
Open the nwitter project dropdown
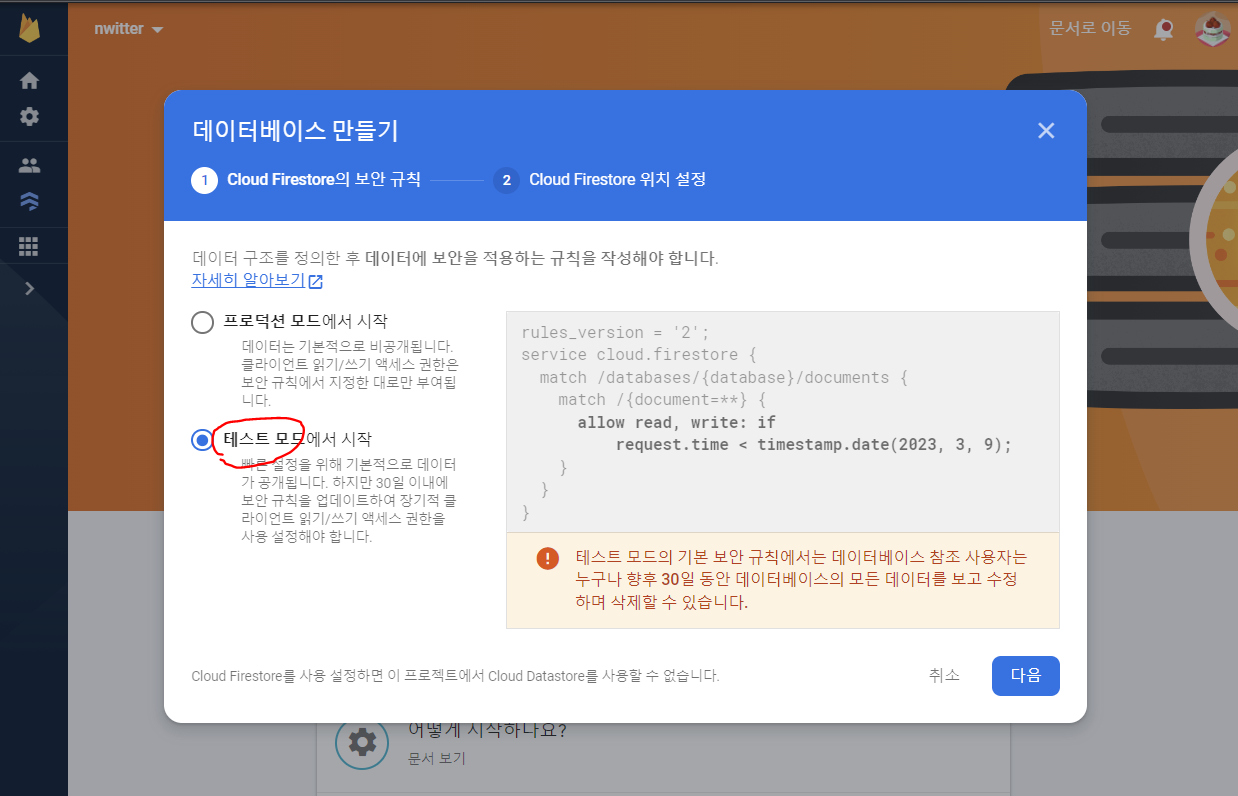tap(128, 29)
